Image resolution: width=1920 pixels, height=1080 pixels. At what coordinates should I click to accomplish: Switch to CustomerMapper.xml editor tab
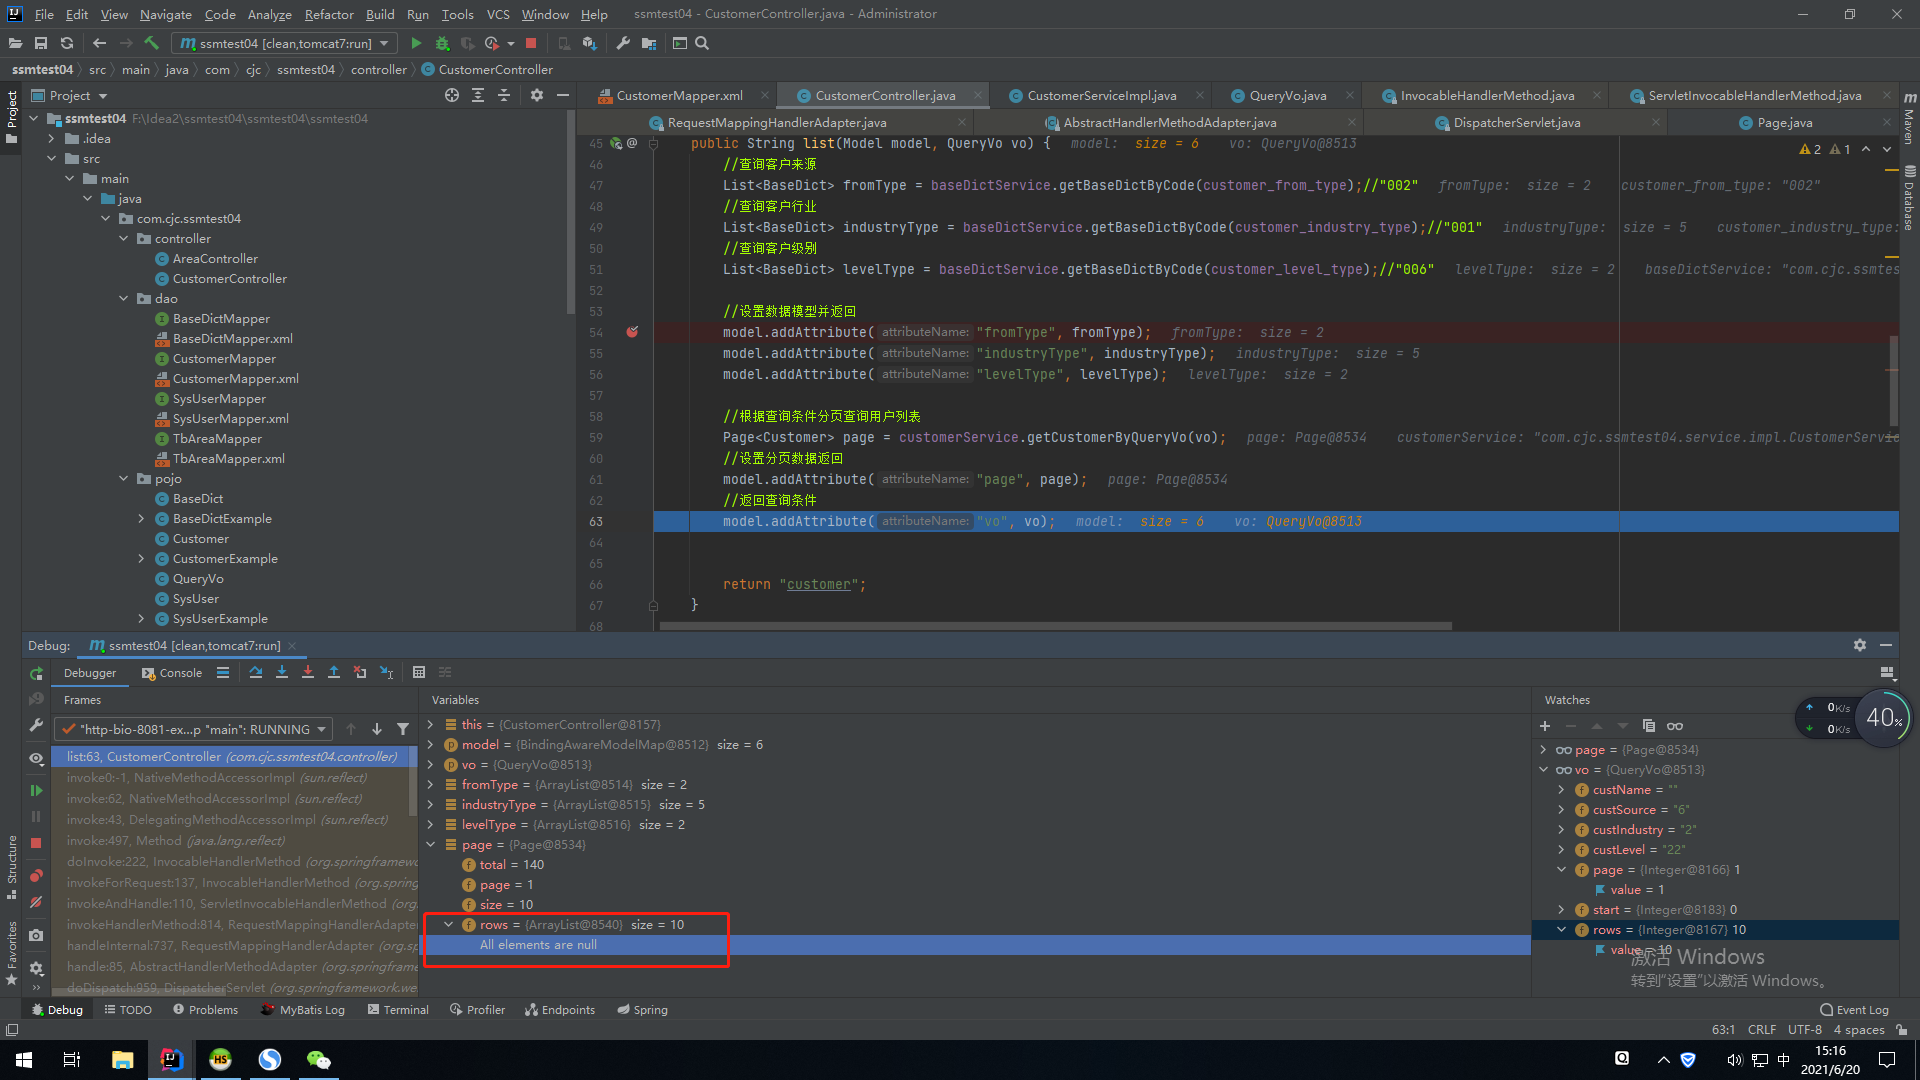pos(679,96)
